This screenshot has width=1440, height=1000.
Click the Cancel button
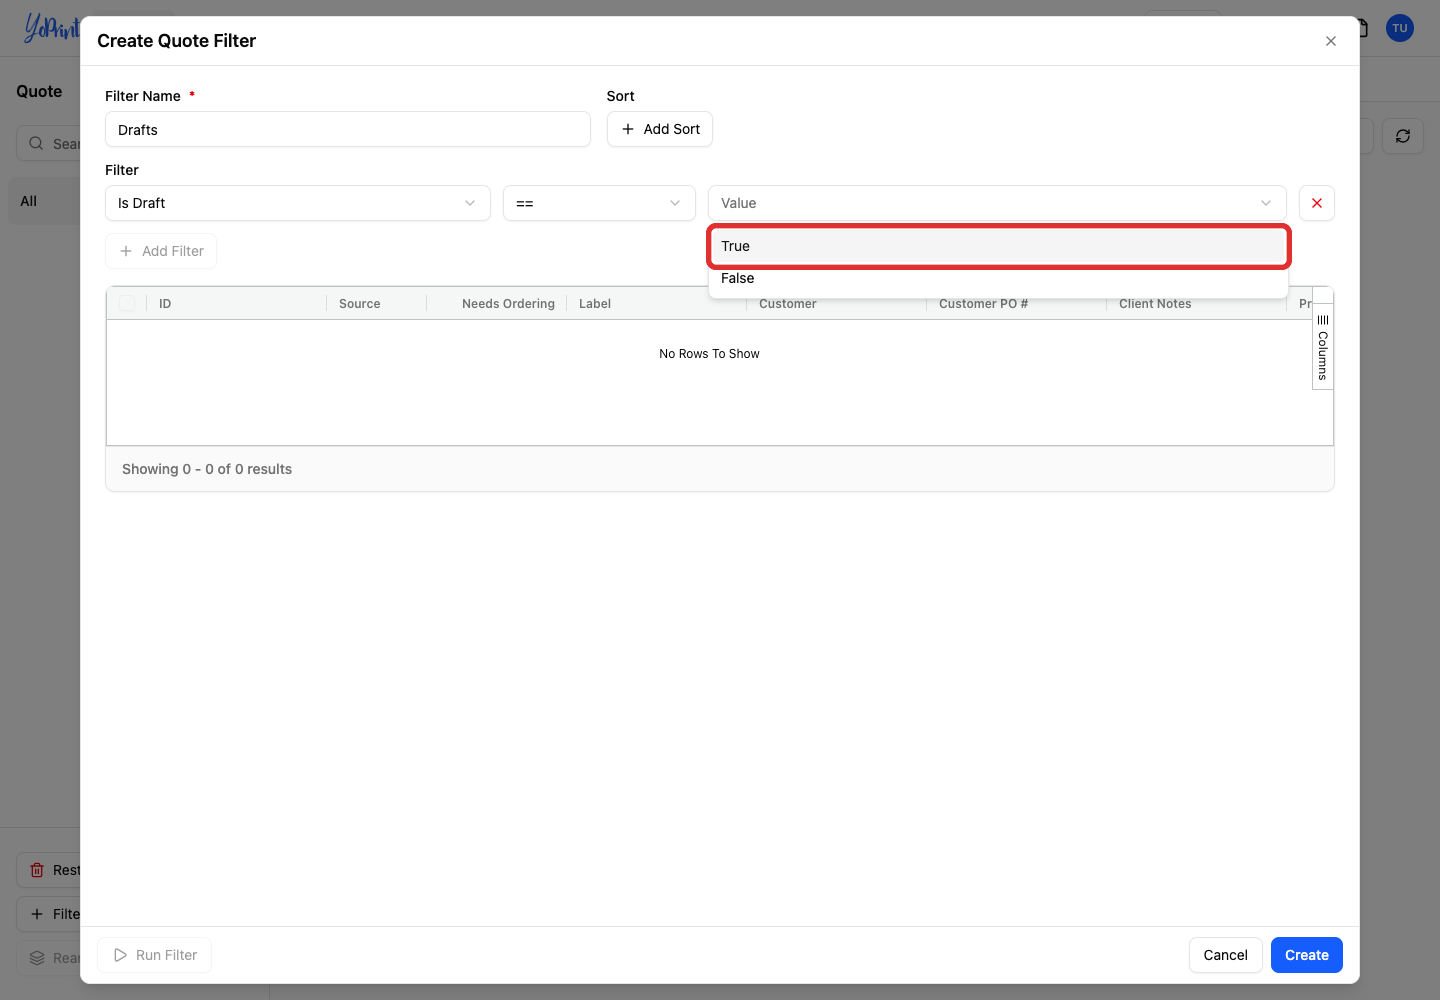tap(1225, 955)
